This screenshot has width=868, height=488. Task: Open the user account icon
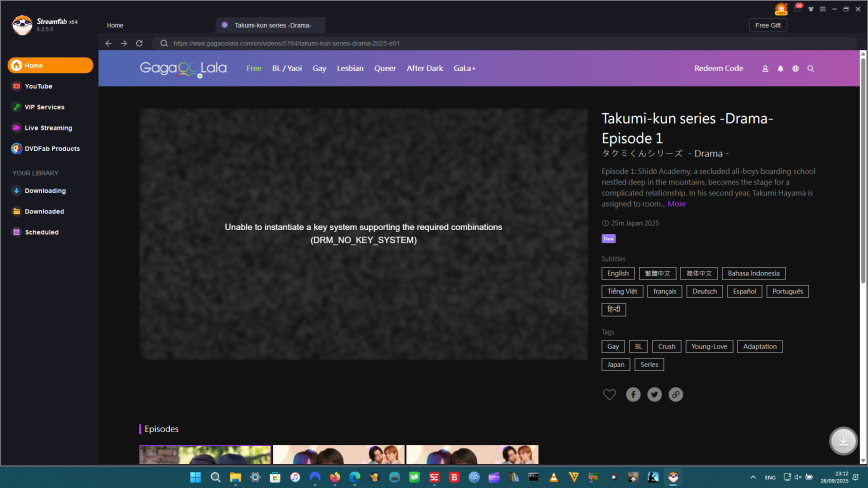(765, 69)
